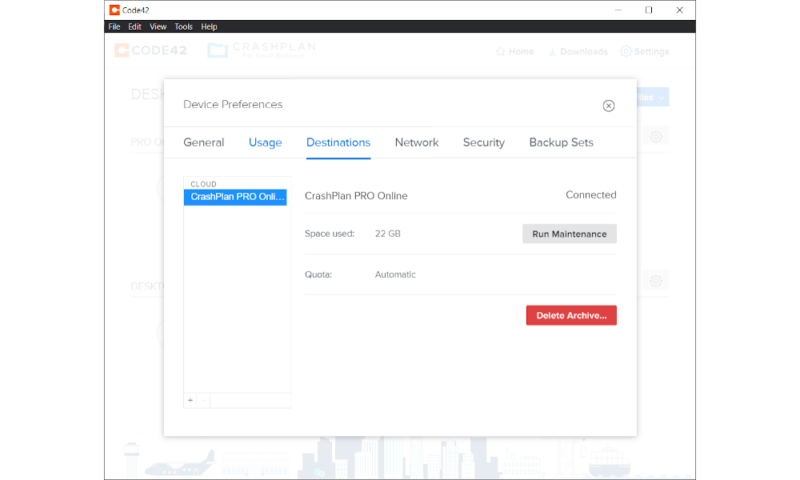Switch to the General tab
Screen dimensions: 800x480
[x=204, y=142]
